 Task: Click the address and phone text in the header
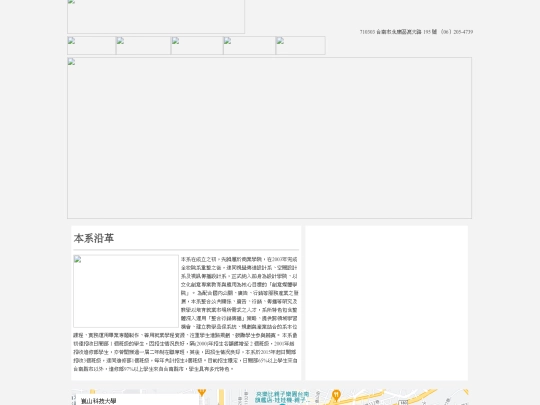416,32
